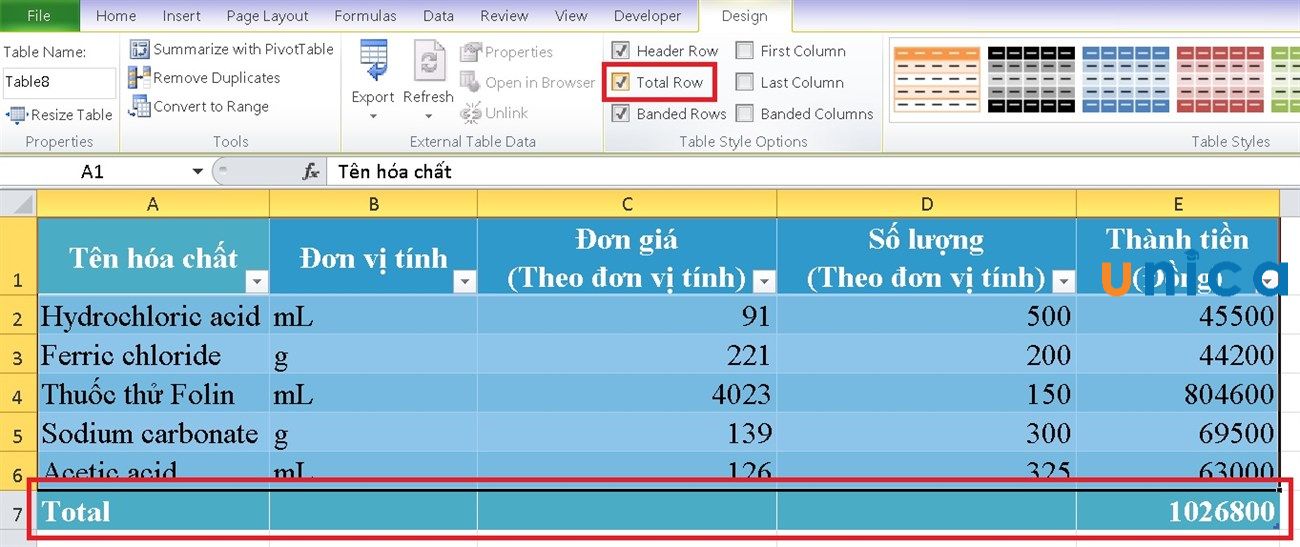Click the fx insert function icon
The height and width of the screenshot is (547, 1300).
(x=311, y=172)
